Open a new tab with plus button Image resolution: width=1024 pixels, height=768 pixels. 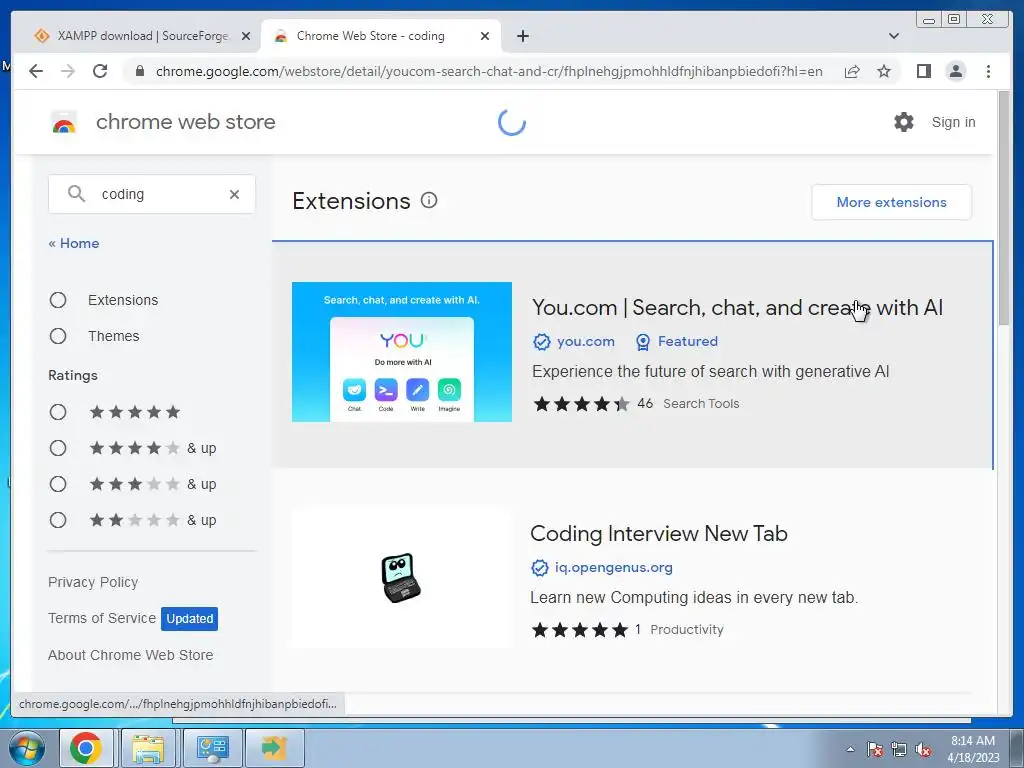pos(522,36)
